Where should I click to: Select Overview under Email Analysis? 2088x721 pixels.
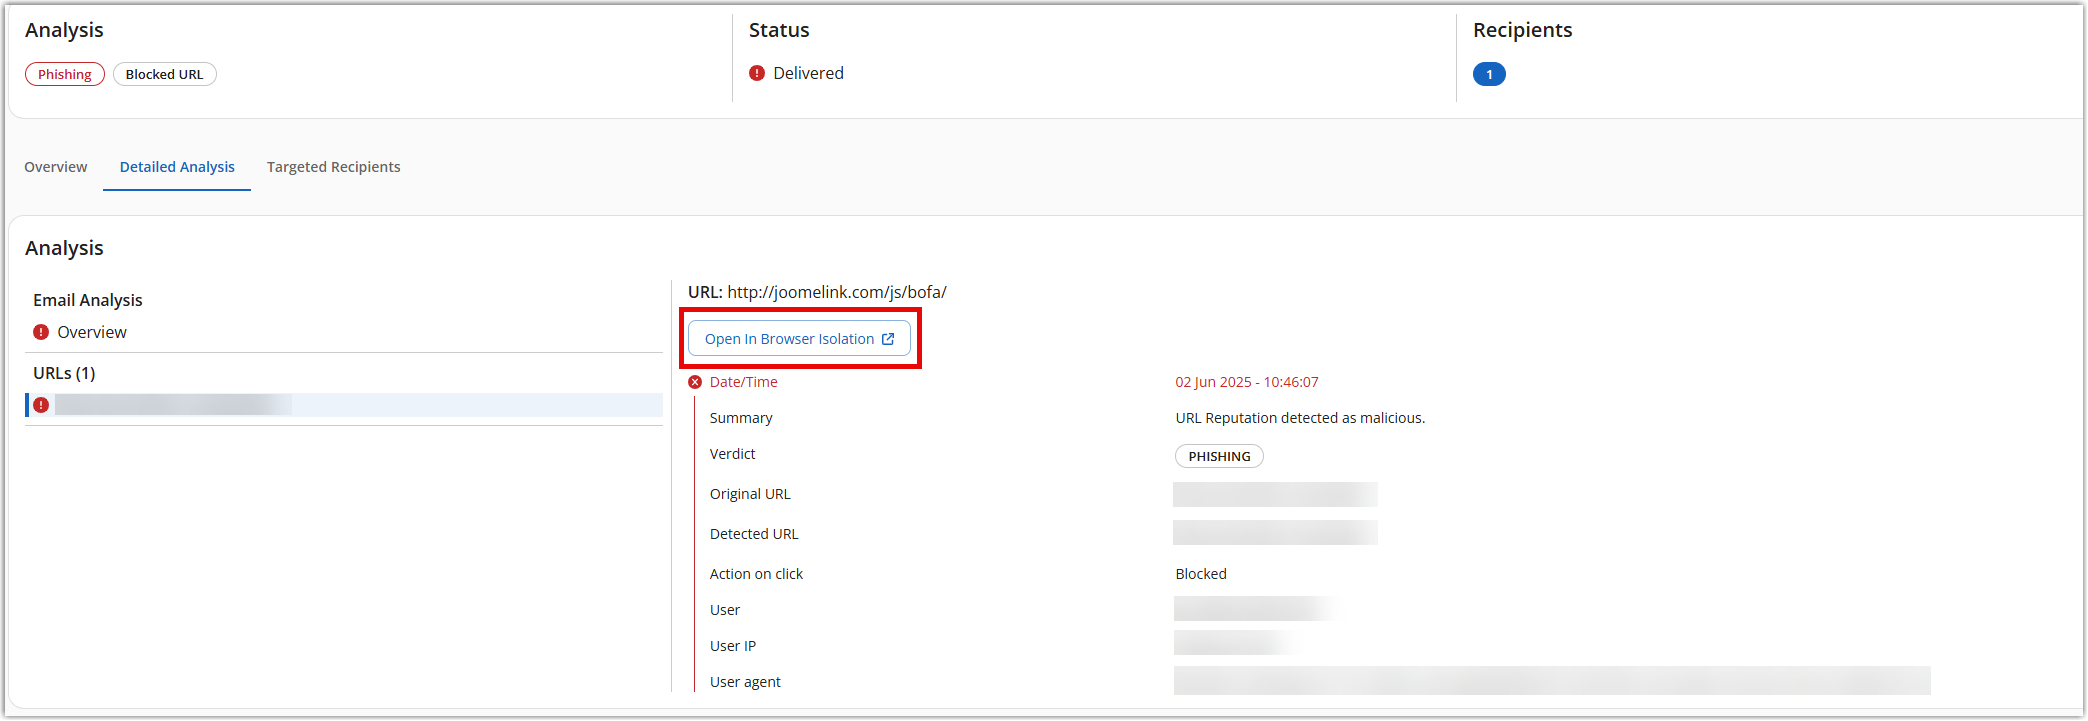92,332
